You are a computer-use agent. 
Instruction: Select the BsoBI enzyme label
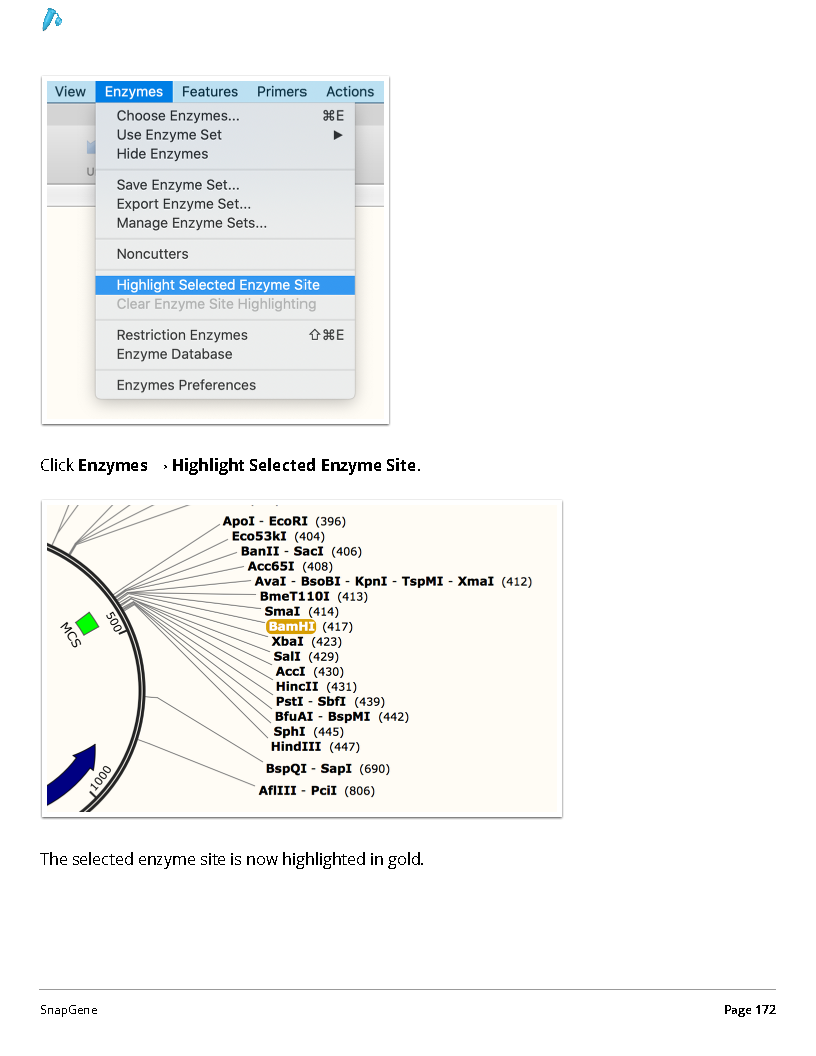pyautogui.click(x=320, y=581)
